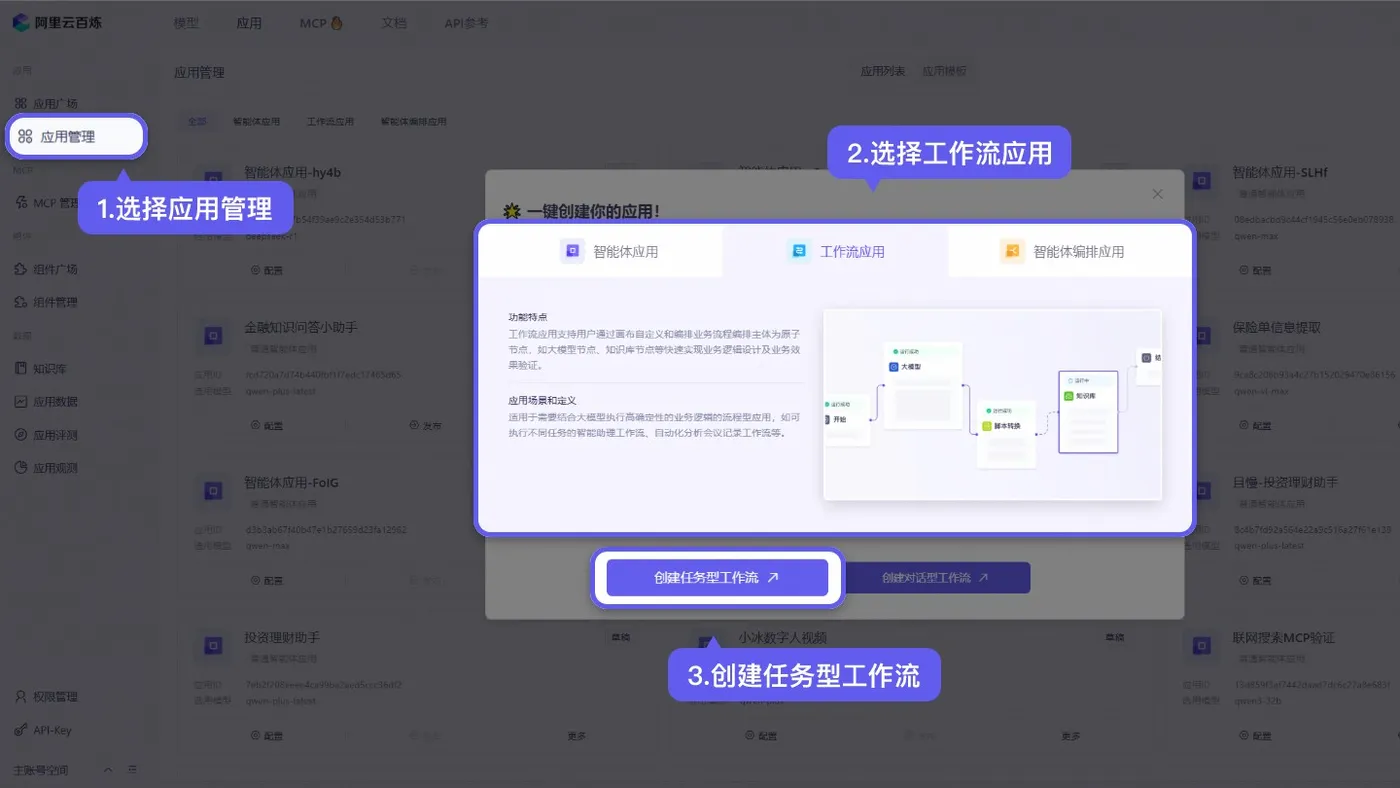Click 配置 on the 智能体应用-SLHf card
This screenshot has width=1400, height=788.
pos(1255,270)
